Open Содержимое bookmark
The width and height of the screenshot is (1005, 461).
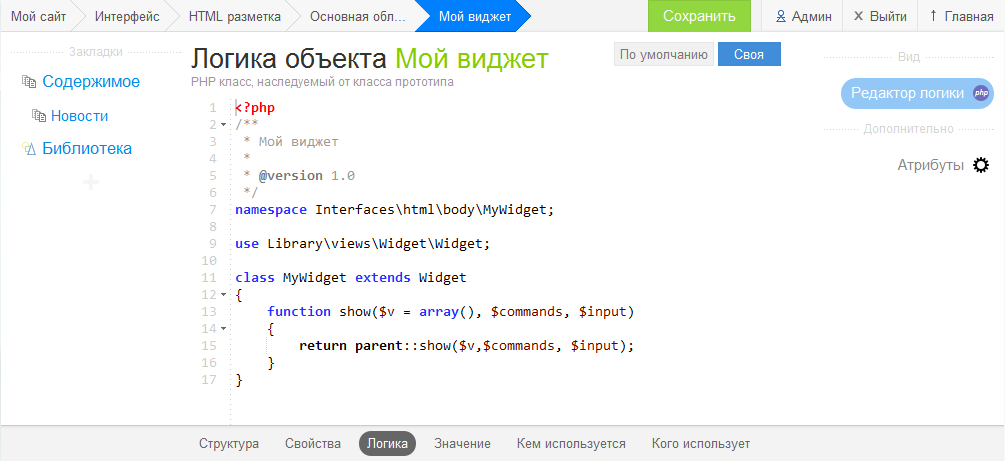[91, 81]
